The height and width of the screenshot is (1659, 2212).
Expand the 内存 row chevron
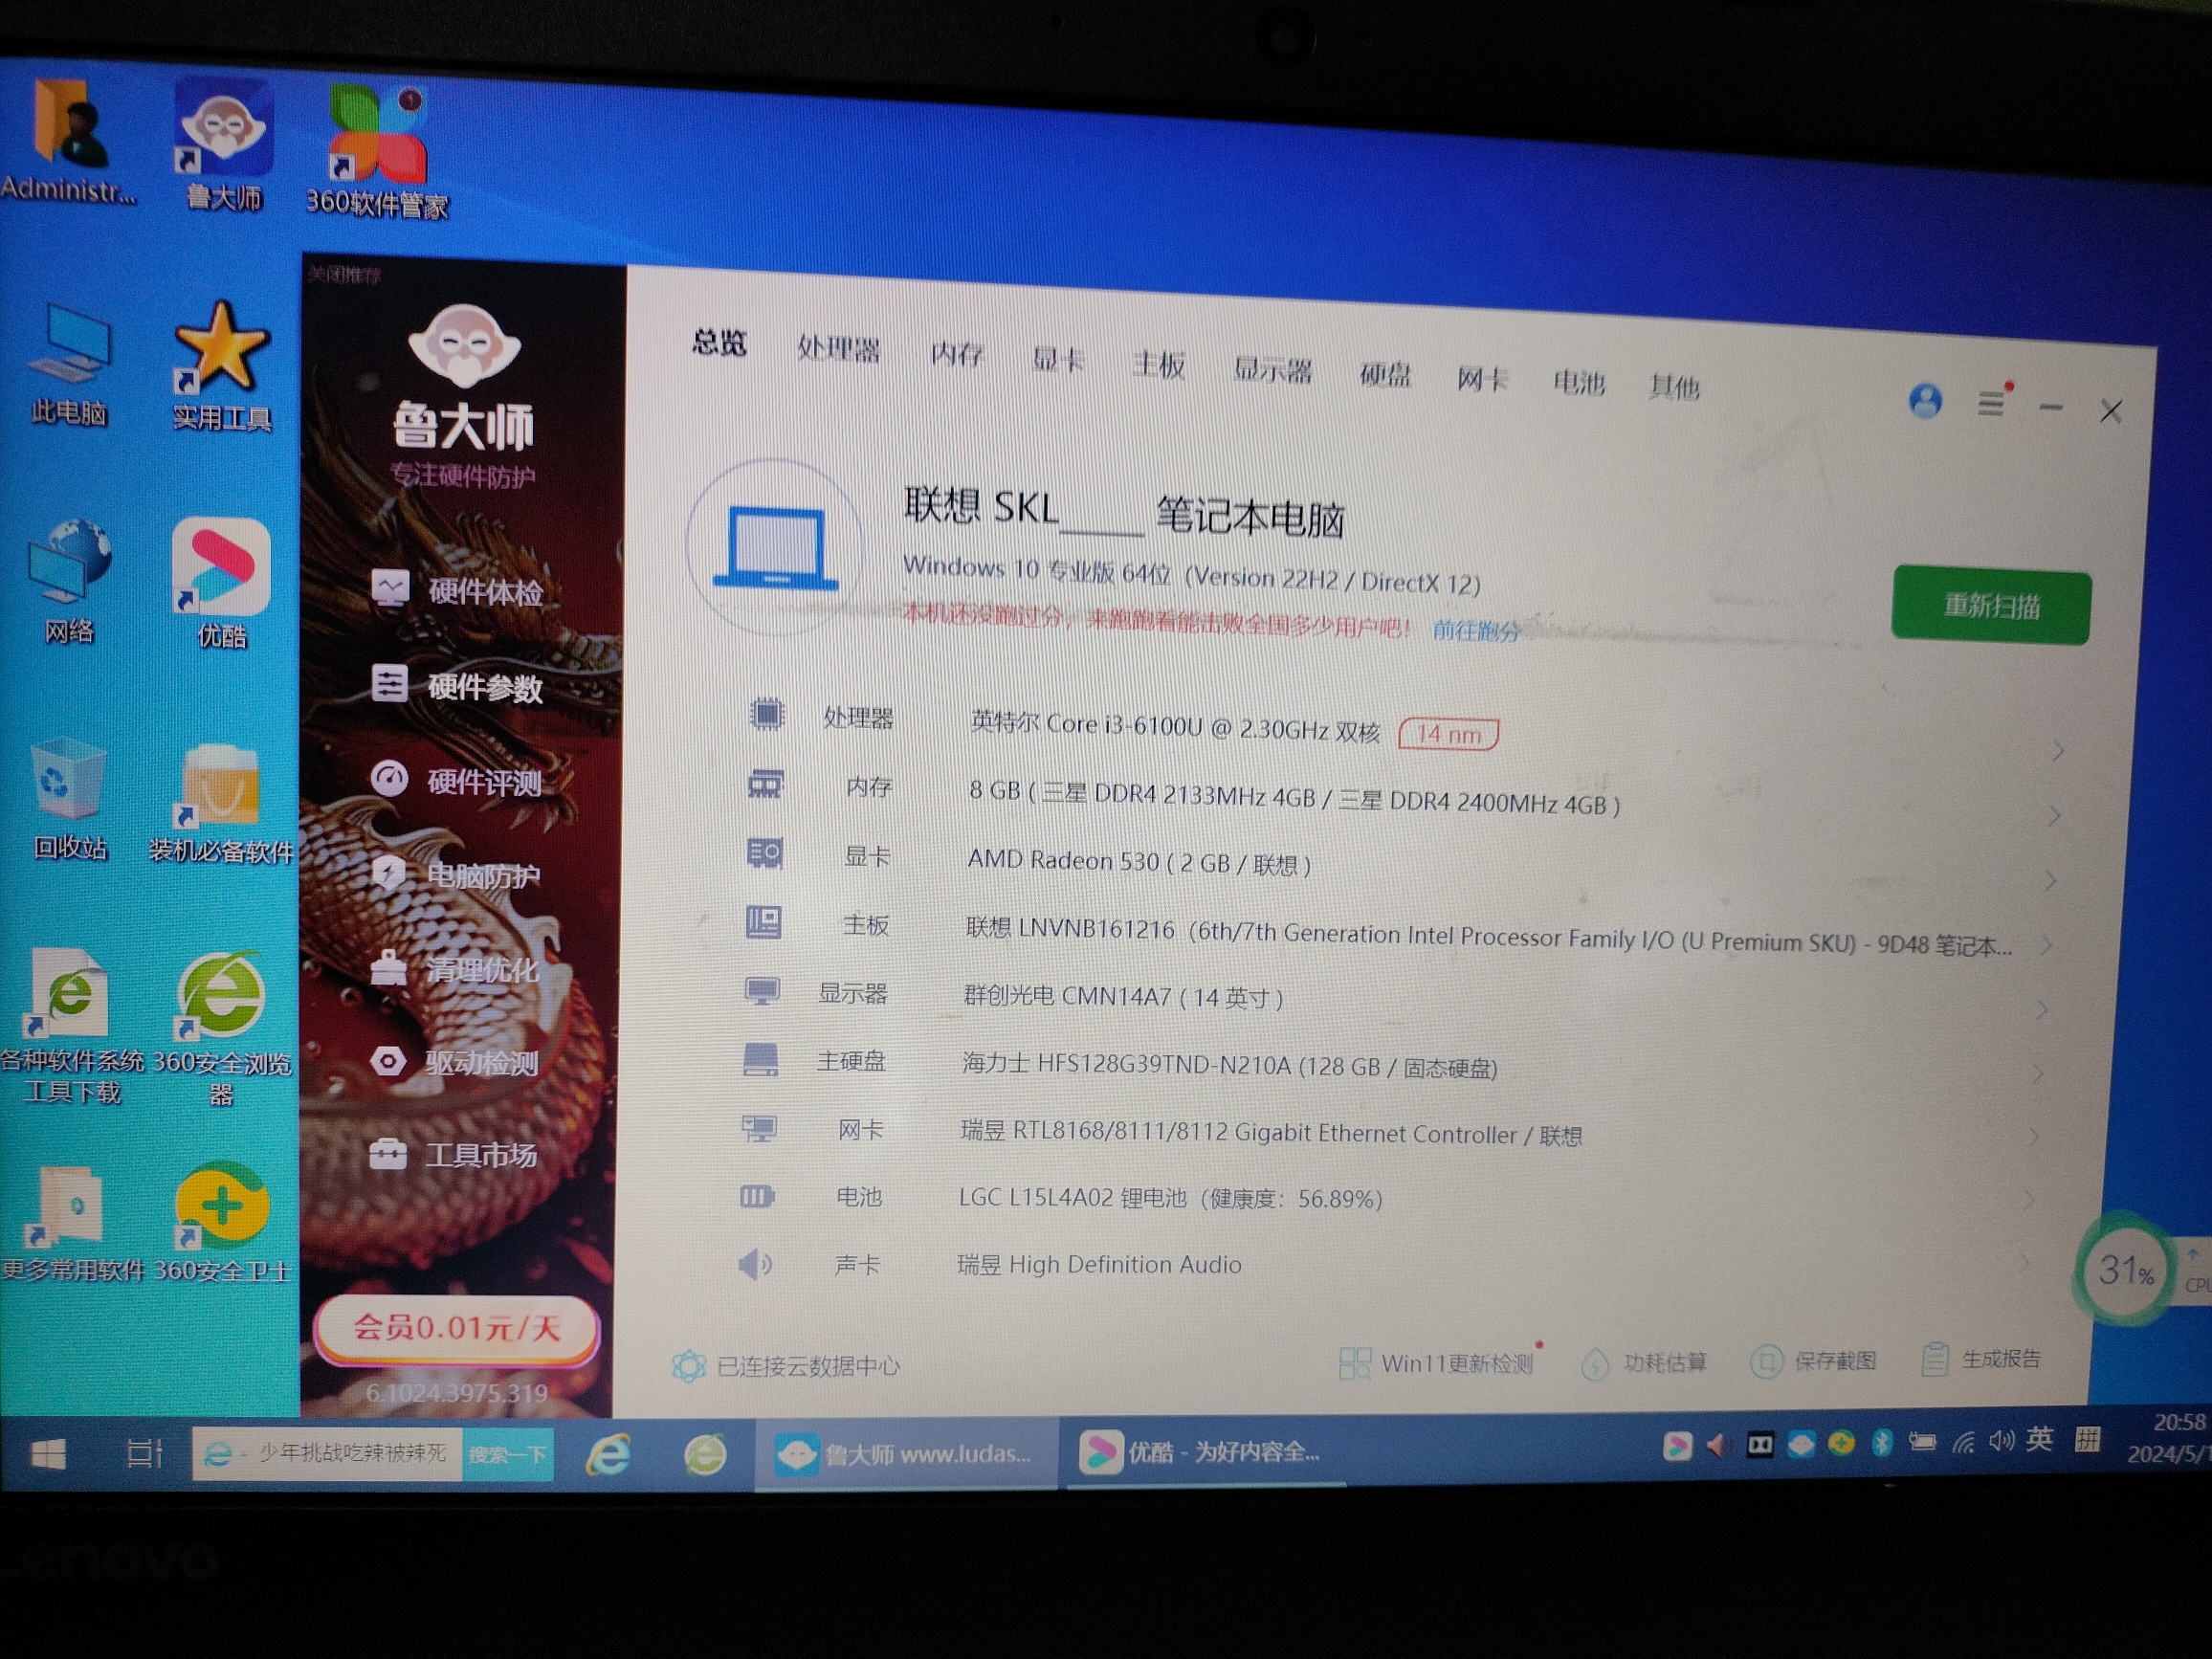point(2053,816)
